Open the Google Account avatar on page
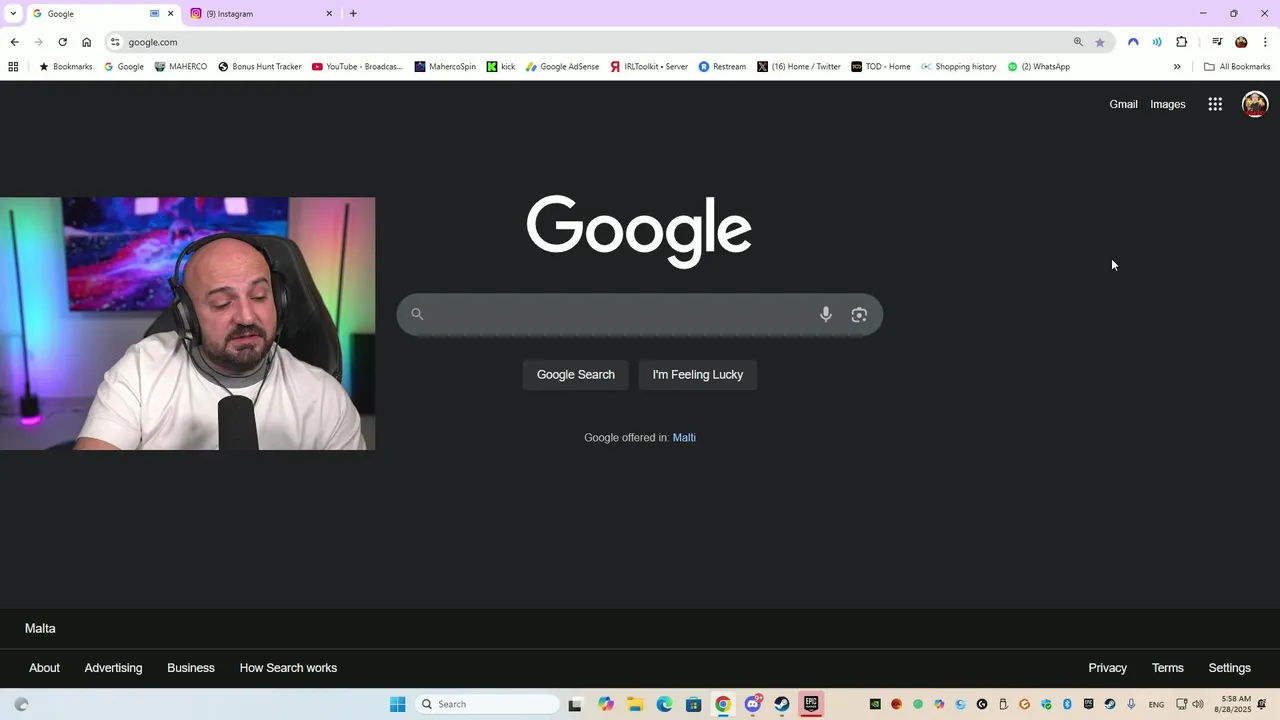The height and width of the screenshot is (720, 1280). tap(1255, 104)
